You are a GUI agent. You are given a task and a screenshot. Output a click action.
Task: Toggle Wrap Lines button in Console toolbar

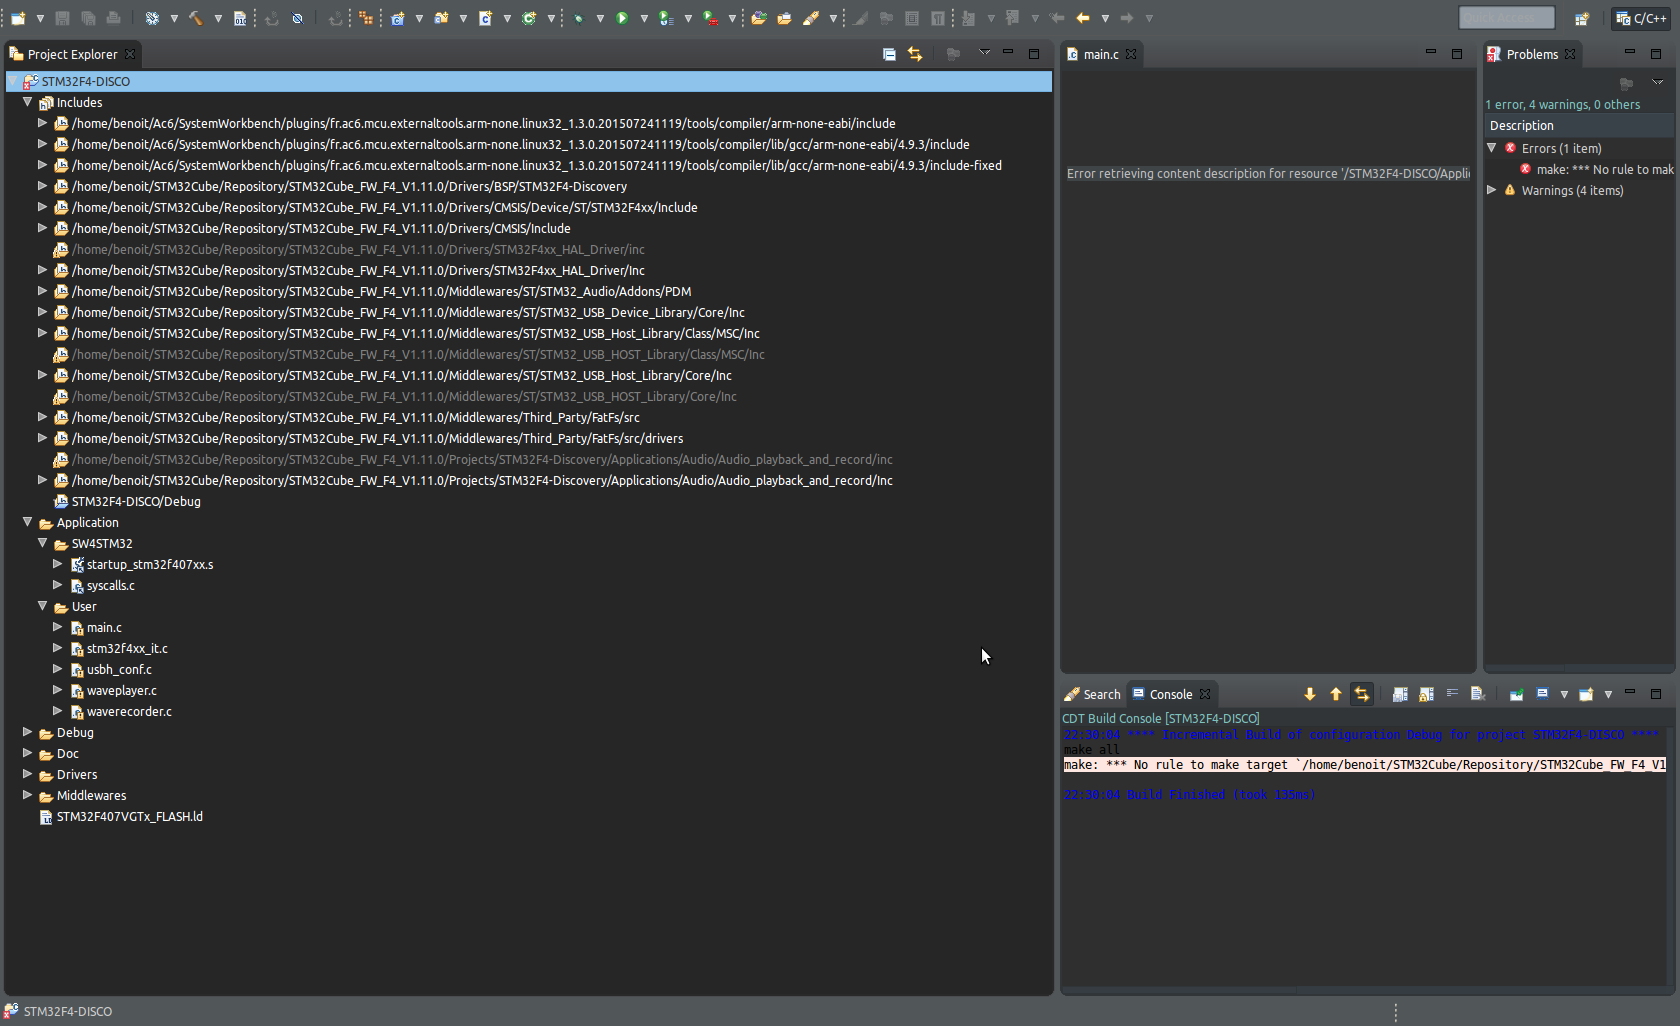(x=1452, y=694)
